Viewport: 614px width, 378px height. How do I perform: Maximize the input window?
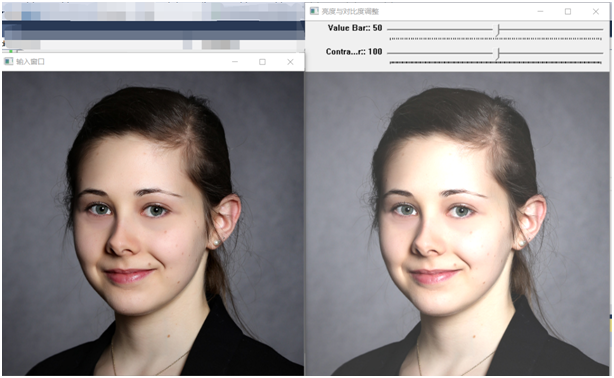pos(262,61)
